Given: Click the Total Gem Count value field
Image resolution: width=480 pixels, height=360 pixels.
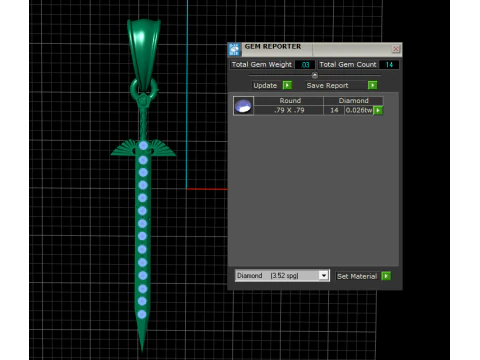Looking at the screenshot, I should (x=389, y=65).
